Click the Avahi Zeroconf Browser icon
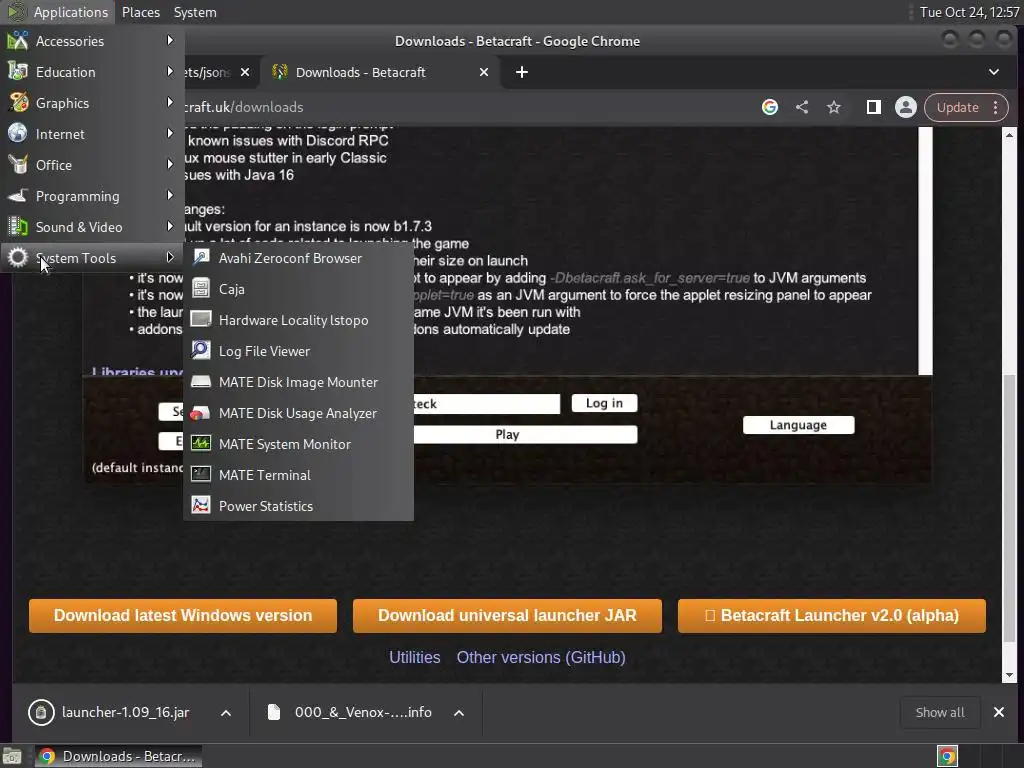The height and width of the screenshot is (768, 1024). [x=200, y=258]
